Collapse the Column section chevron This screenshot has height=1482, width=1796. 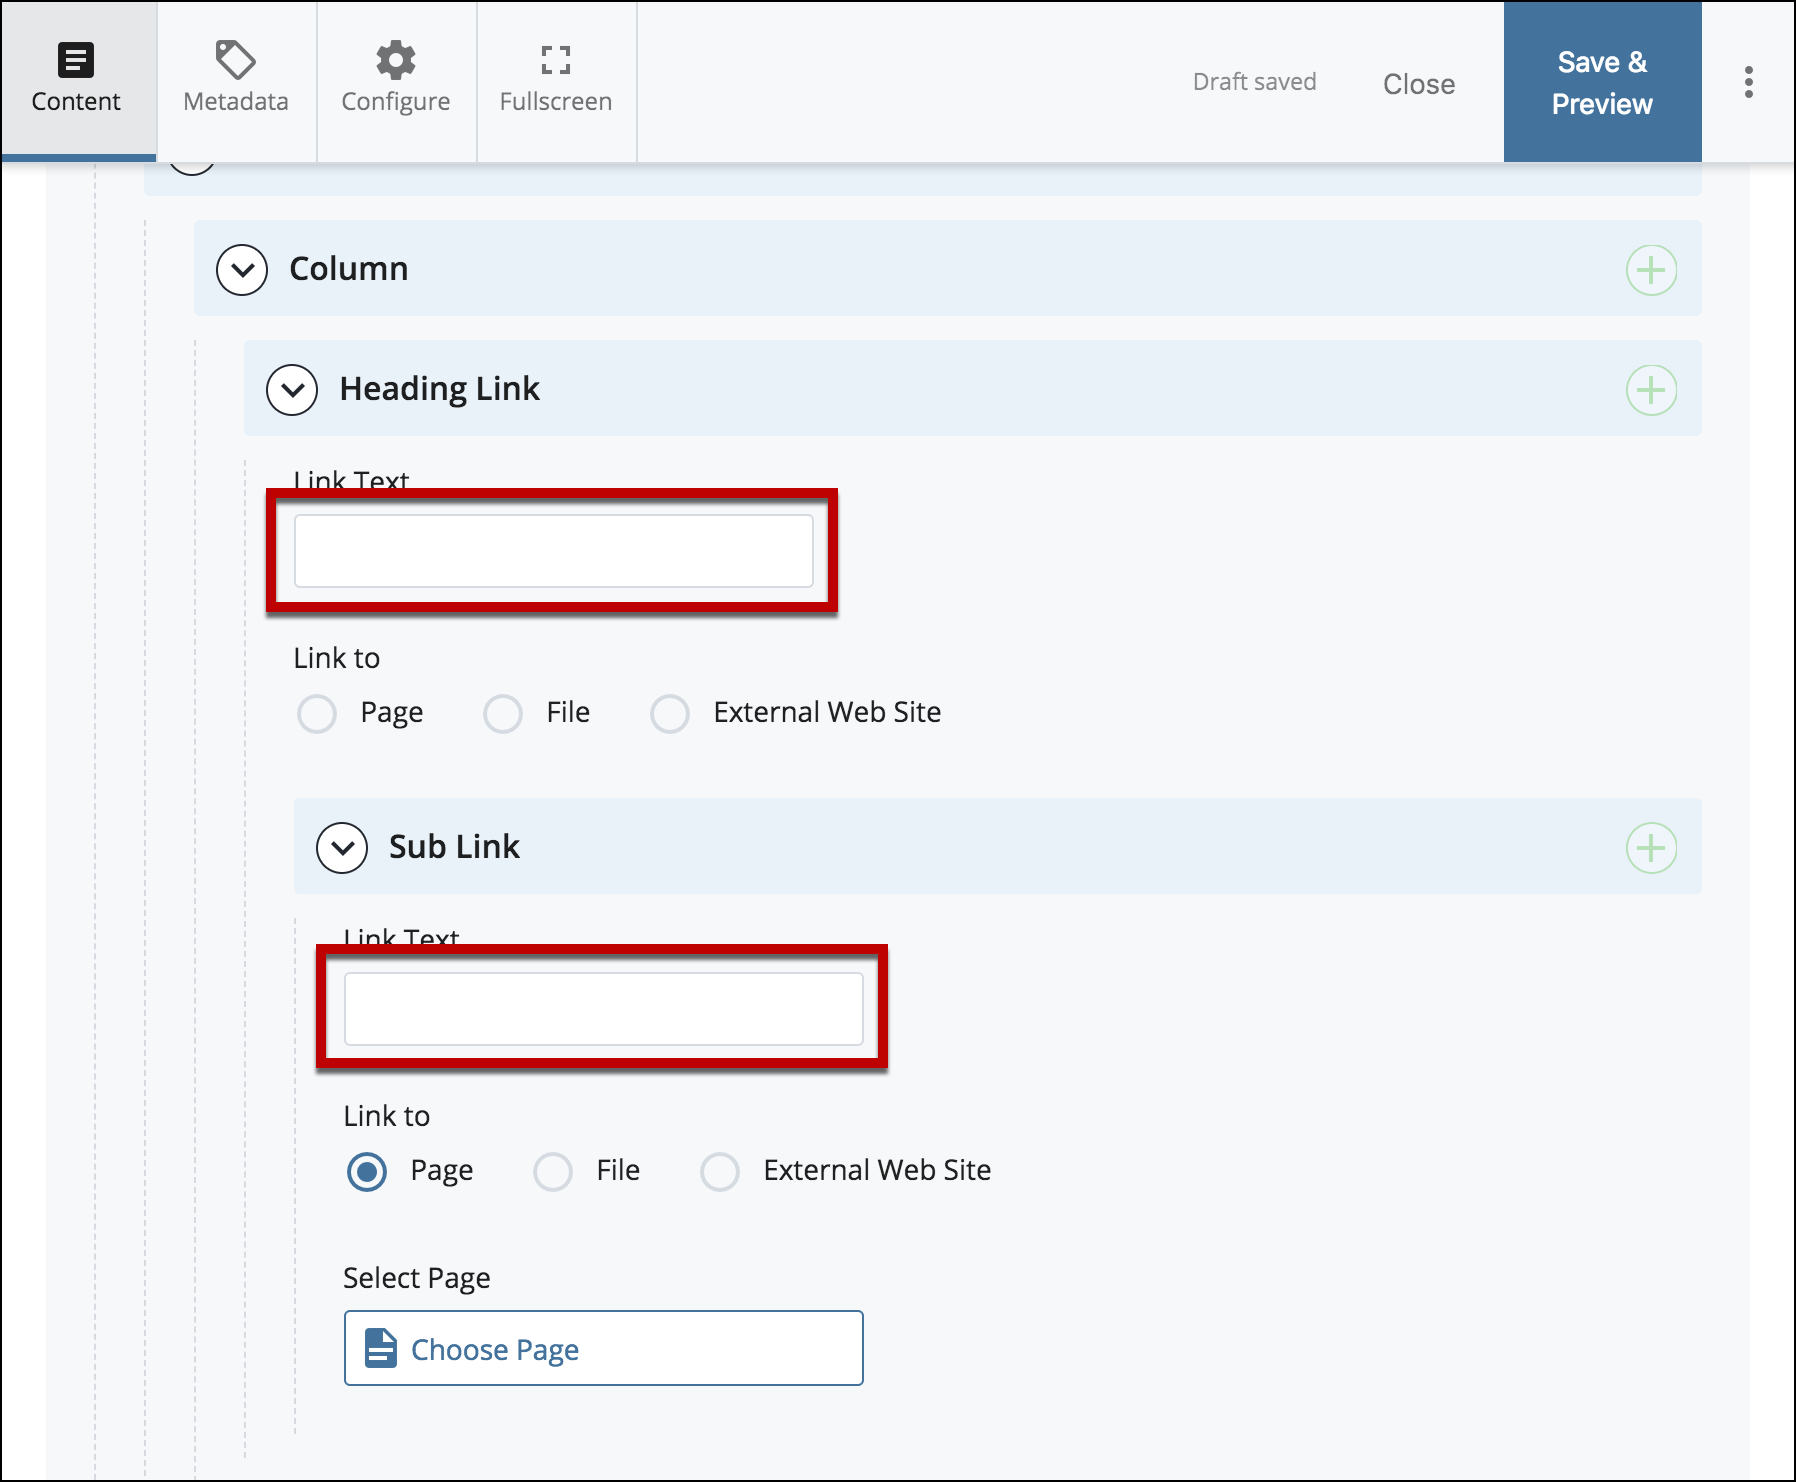point(242,270)
